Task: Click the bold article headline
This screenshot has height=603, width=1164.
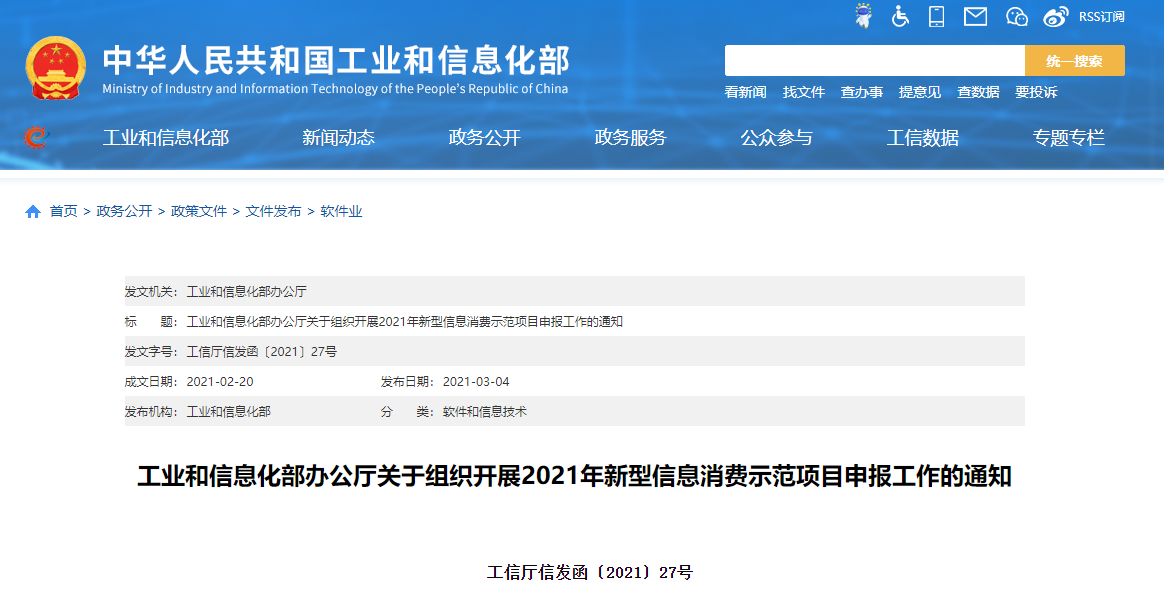Action: (x=575, y=476)
